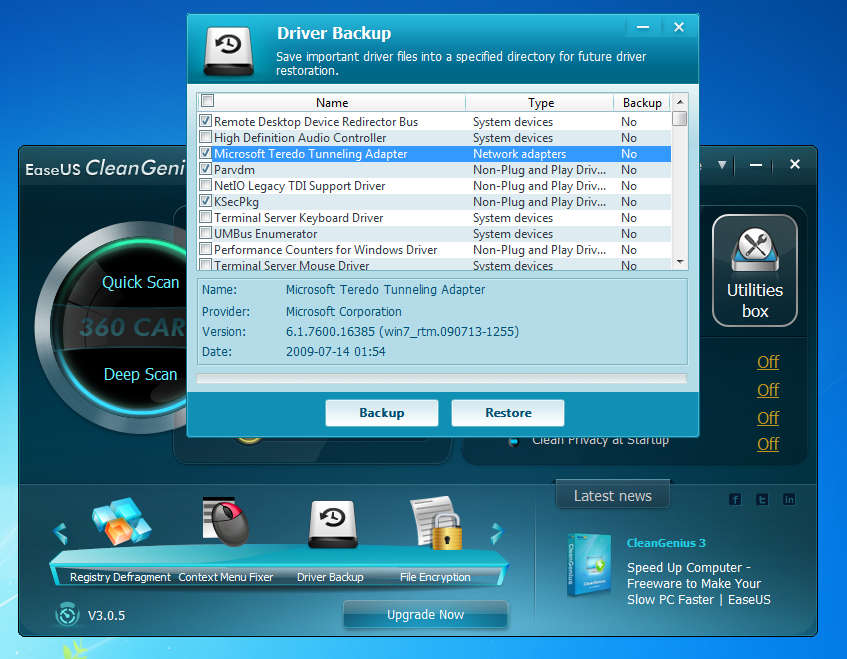Viewport: 847px width, 659px height.
Task: Check Performance Counters for Windows Driver
Action: click(x=205, y=249)
